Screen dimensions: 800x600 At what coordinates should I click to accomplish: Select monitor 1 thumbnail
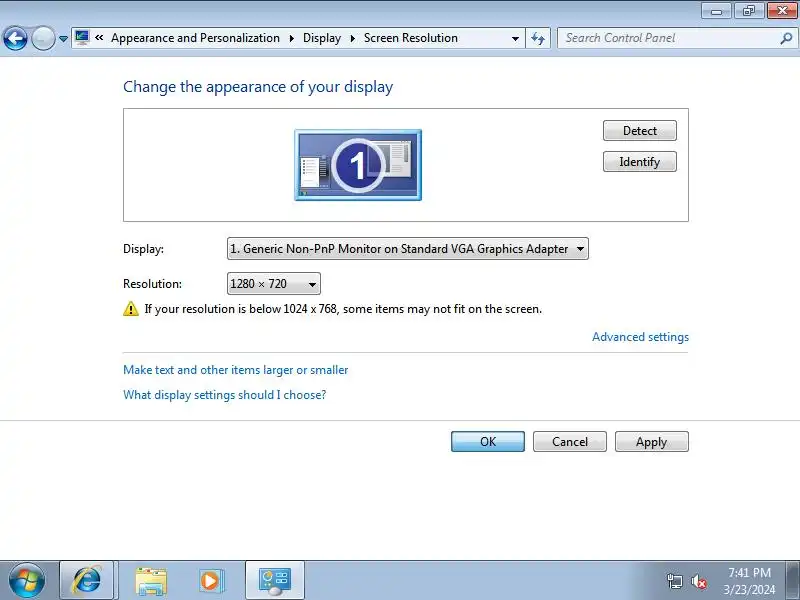point(358,165)
